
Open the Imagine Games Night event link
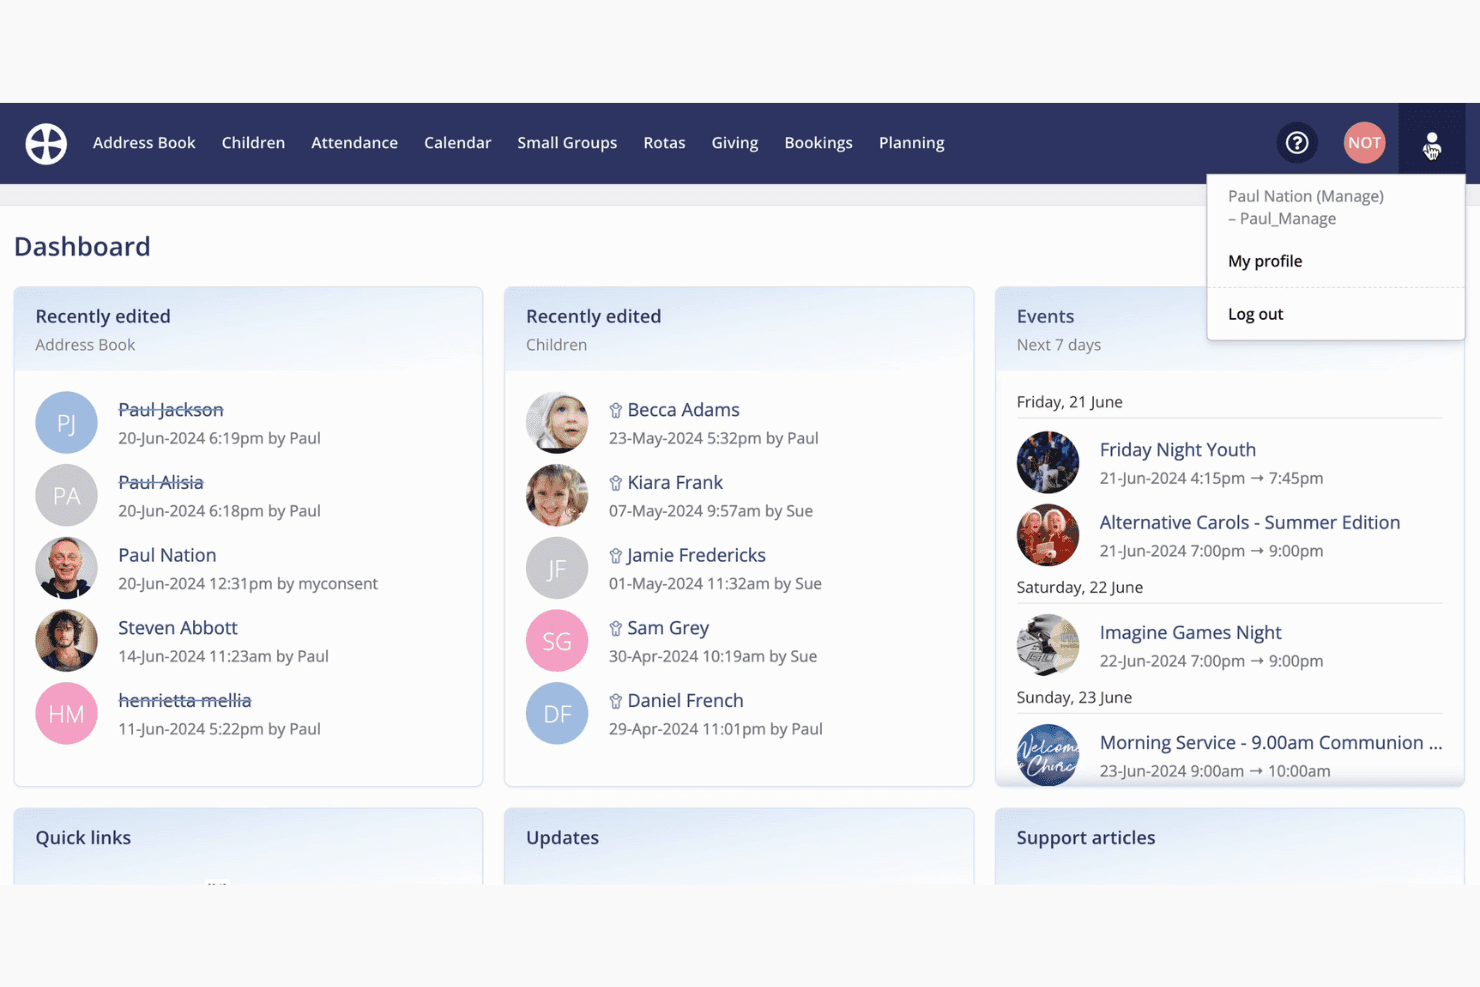point(1190,633)
